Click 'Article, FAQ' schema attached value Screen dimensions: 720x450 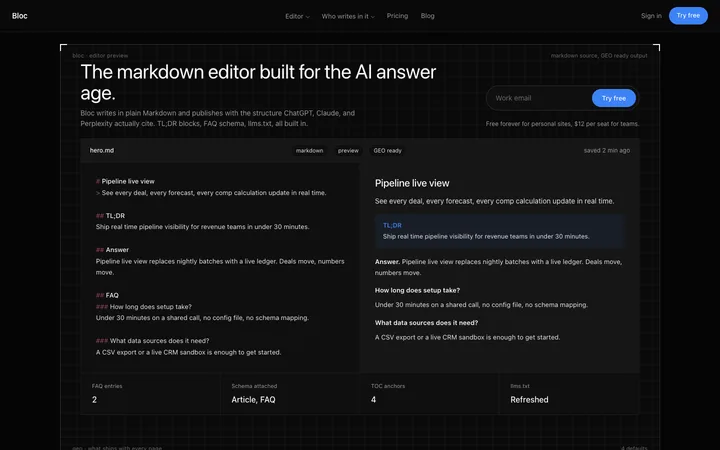253,399
